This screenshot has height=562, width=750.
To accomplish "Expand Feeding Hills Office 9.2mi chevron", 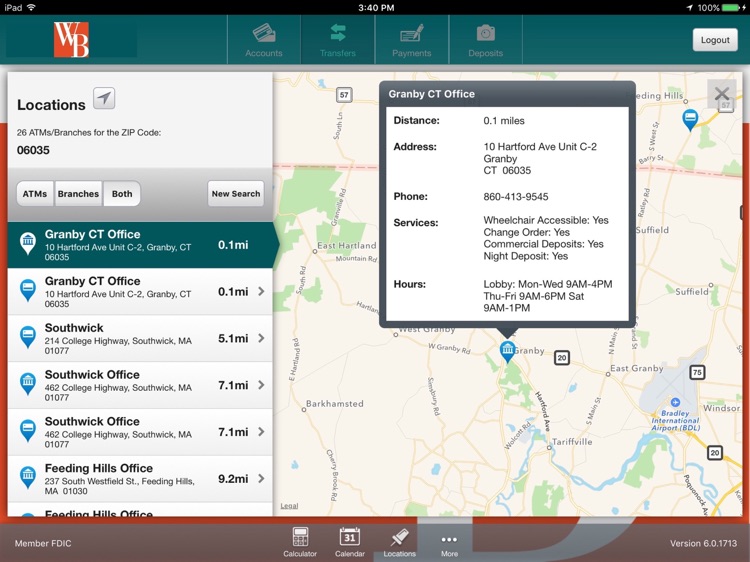I will click(x=261, y=478).
